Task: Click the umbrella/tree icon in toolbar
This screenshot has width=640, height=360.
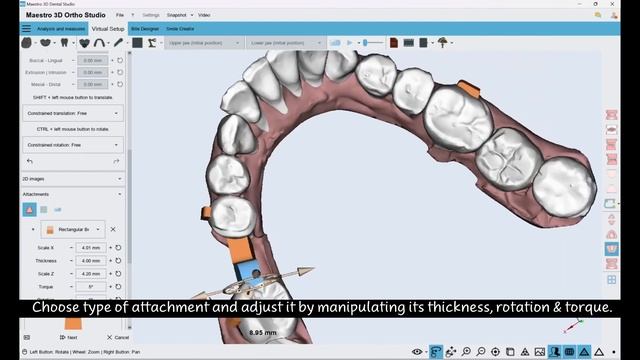Action: (x=443, y=42)
